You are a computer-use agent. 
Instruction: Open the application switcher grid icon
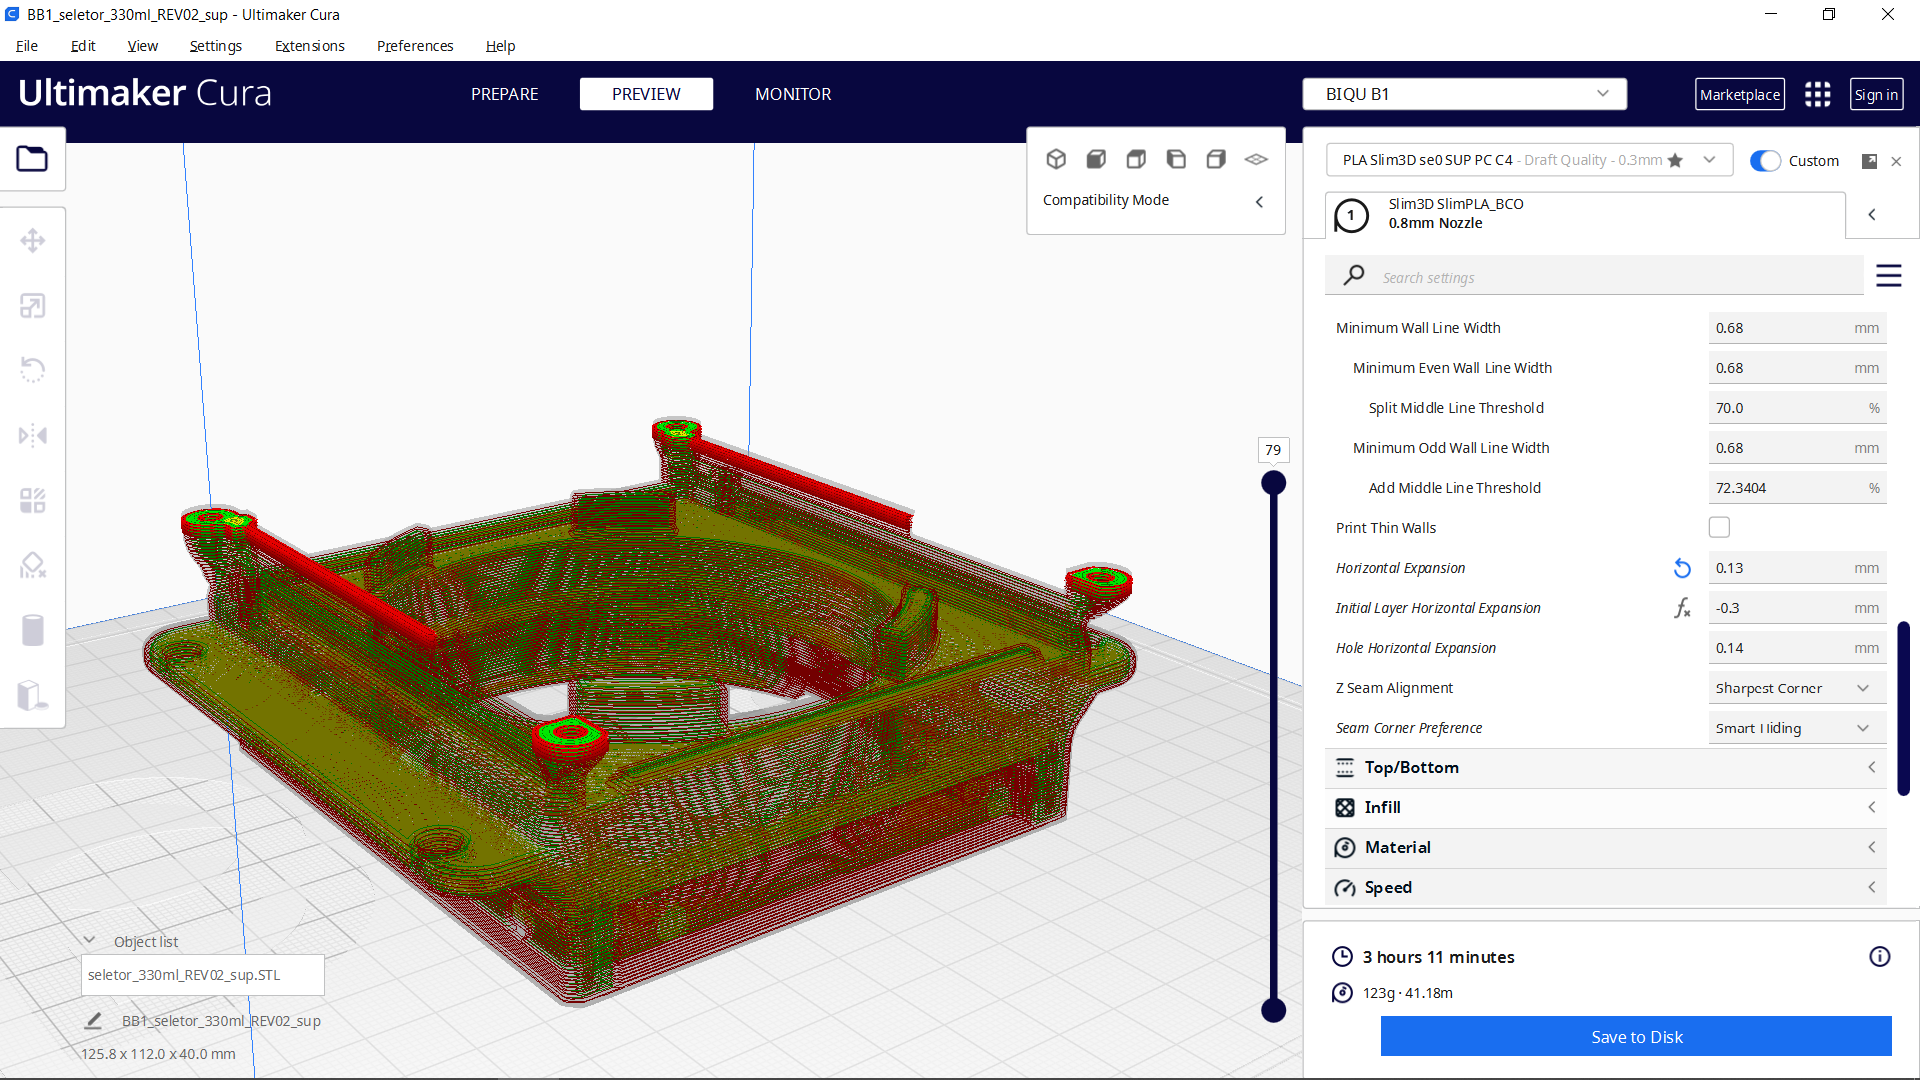pos(1817,94)
